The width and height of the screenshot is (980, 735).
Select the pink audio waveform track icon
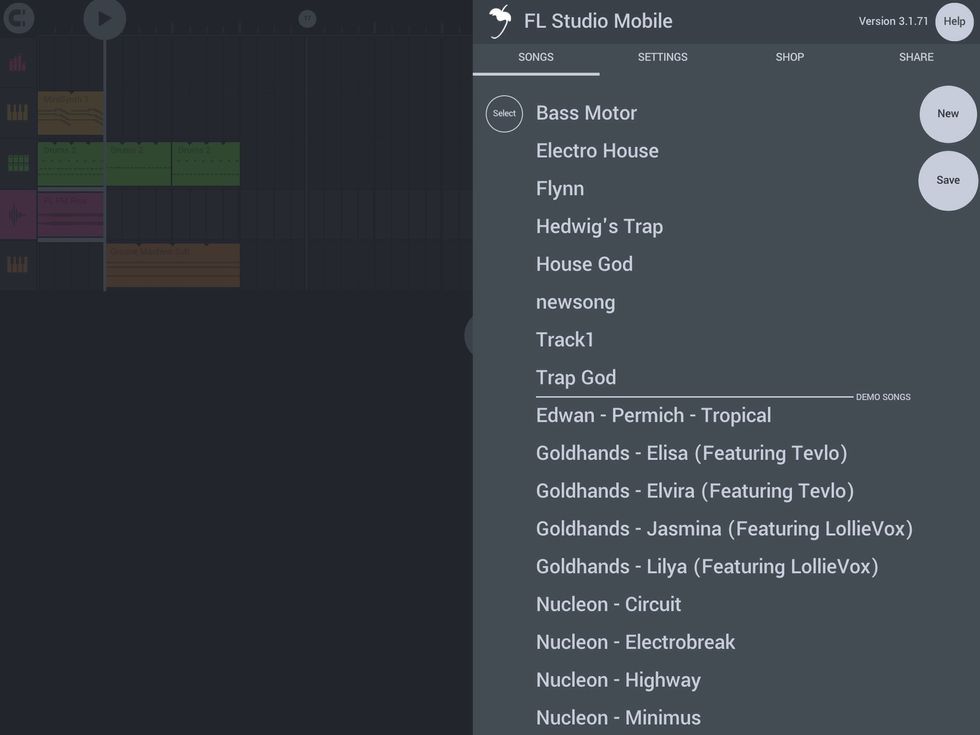(x=18, y=215)
